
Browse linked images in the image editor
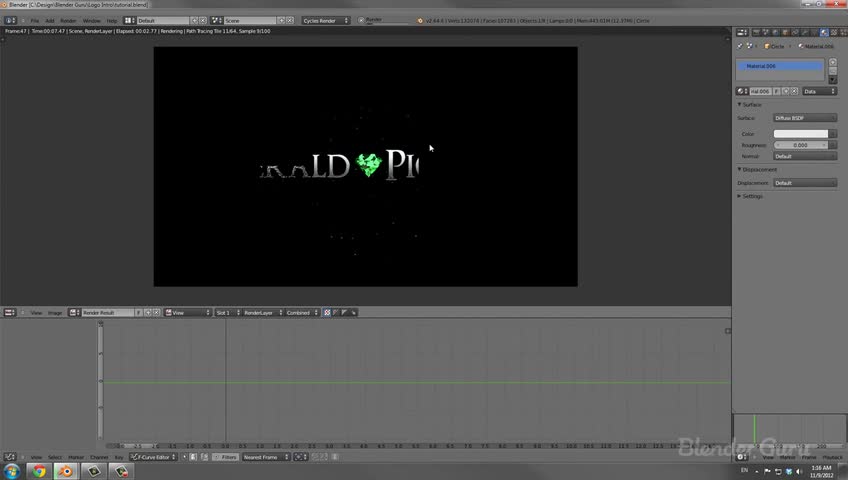[75, 312]
